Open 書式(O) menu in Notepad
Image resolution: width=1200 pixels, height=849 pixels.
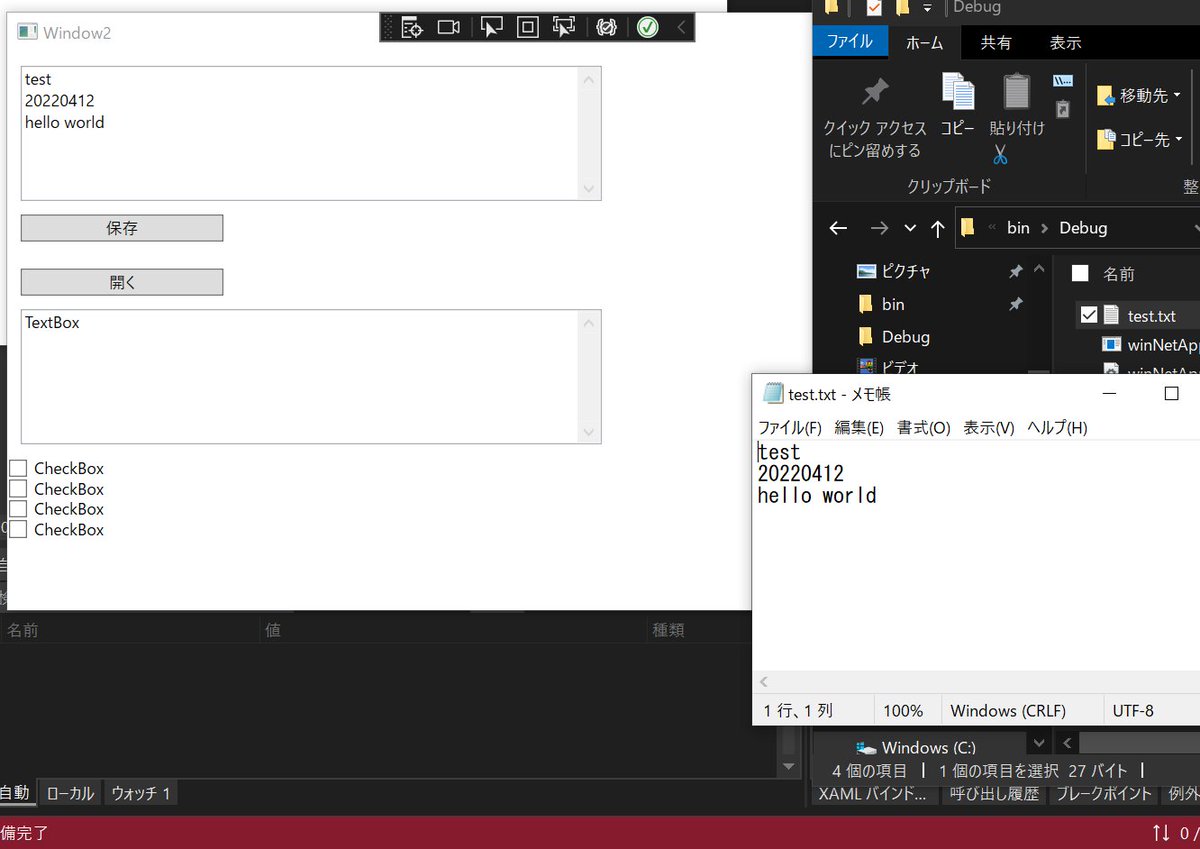(924, 428)
